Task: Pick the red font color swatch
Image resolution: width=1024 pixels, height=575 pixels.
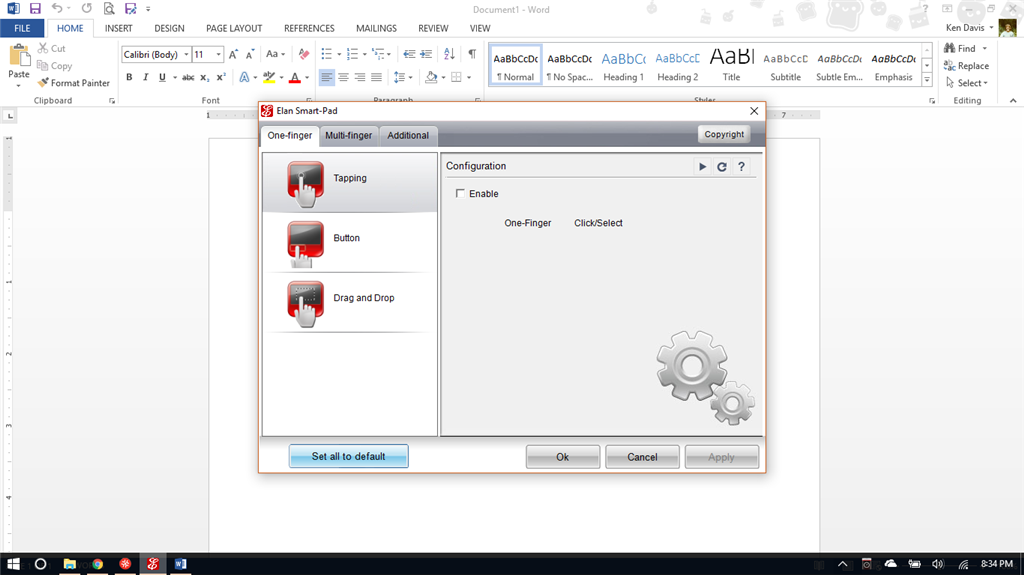Action: pyautogui.click(x=295, y=77)
